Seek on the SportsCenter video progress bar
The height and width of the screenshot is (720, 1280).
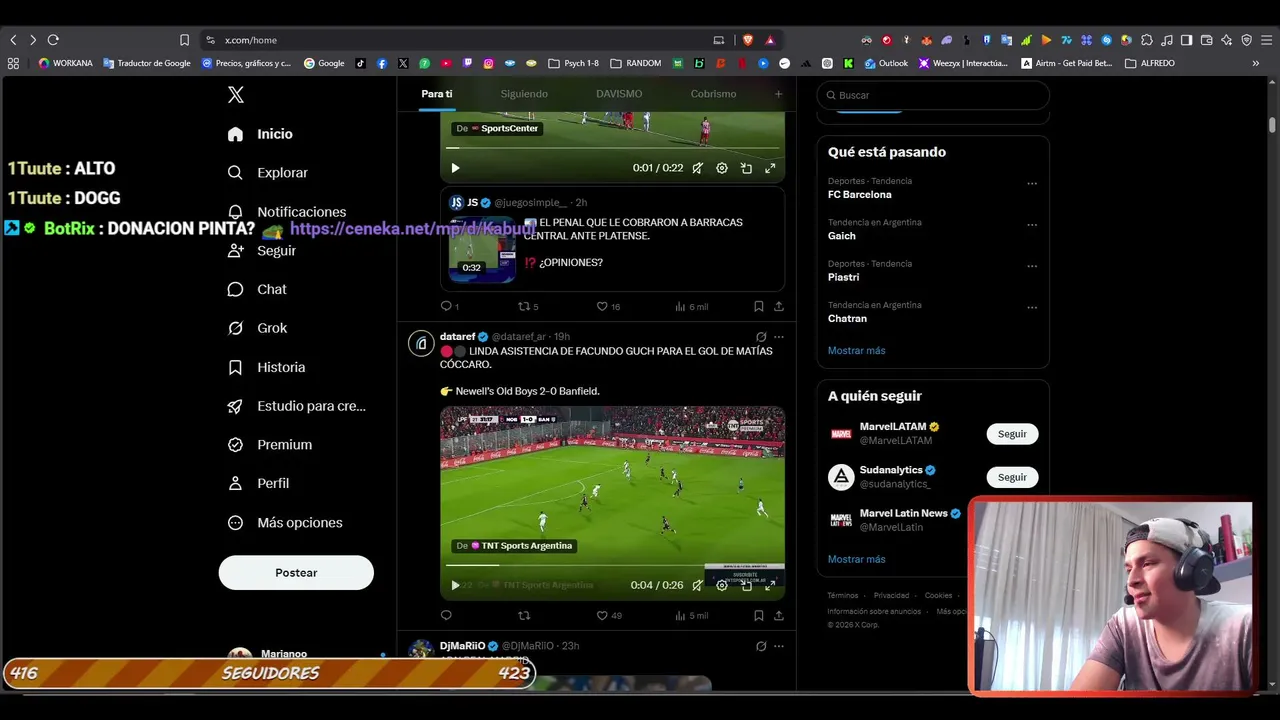click(x=612, y=148)
